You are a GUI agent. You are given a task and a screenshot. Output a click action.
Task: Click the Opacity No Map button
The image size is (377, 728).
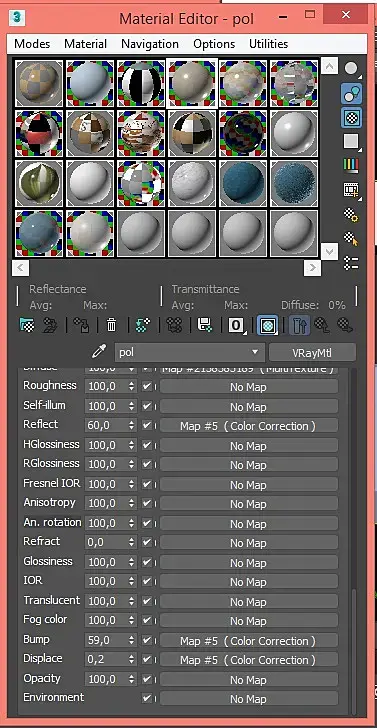pos(248,680)
